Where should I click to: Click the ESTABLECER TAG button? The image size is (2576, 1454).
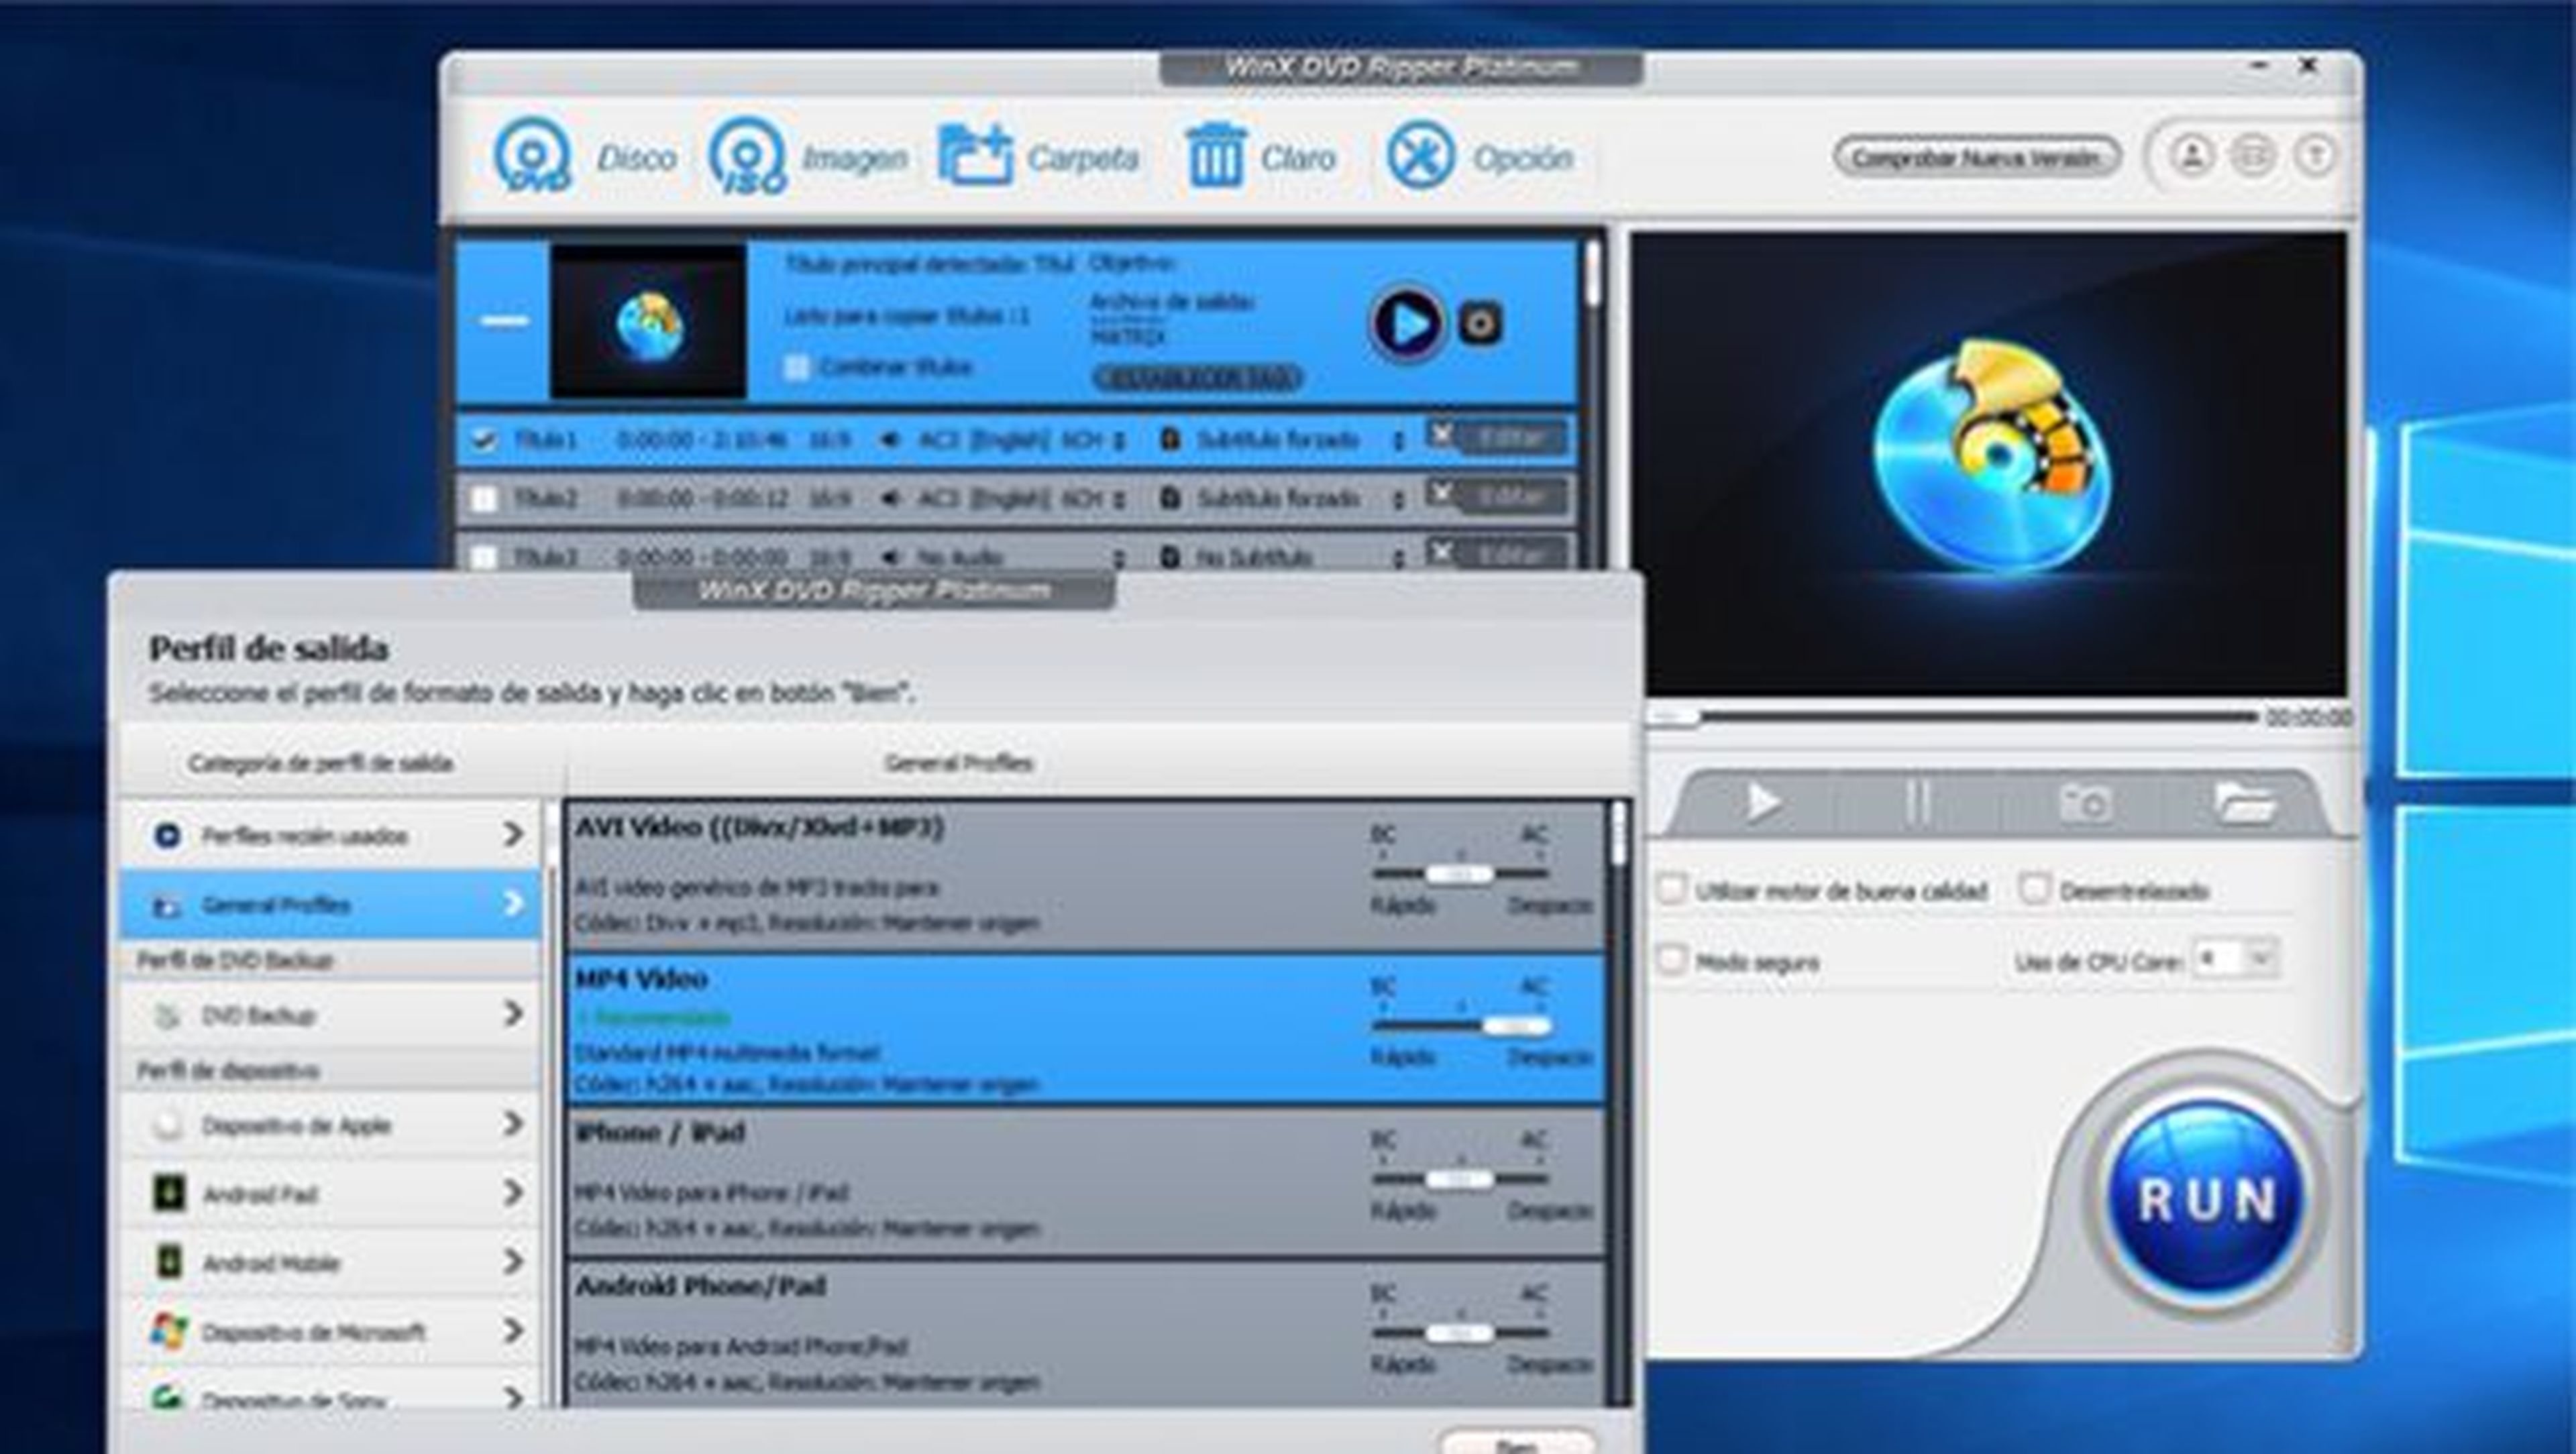coord(1197,378)
